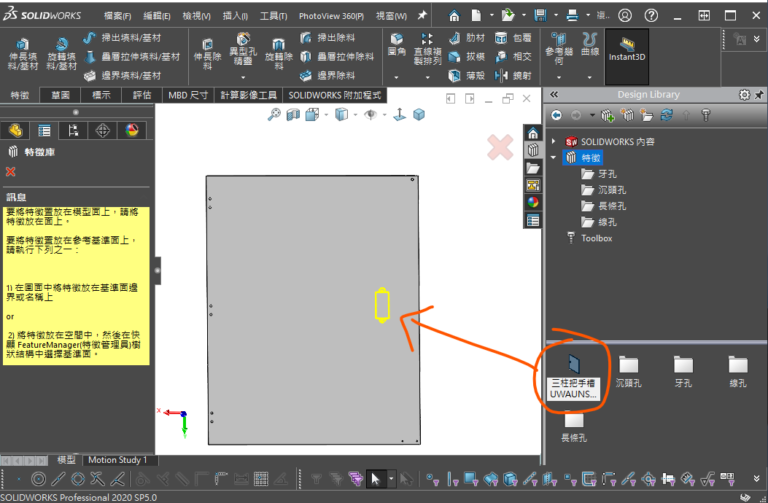Click the Design Library settings gear

click(x=743, y=95)
